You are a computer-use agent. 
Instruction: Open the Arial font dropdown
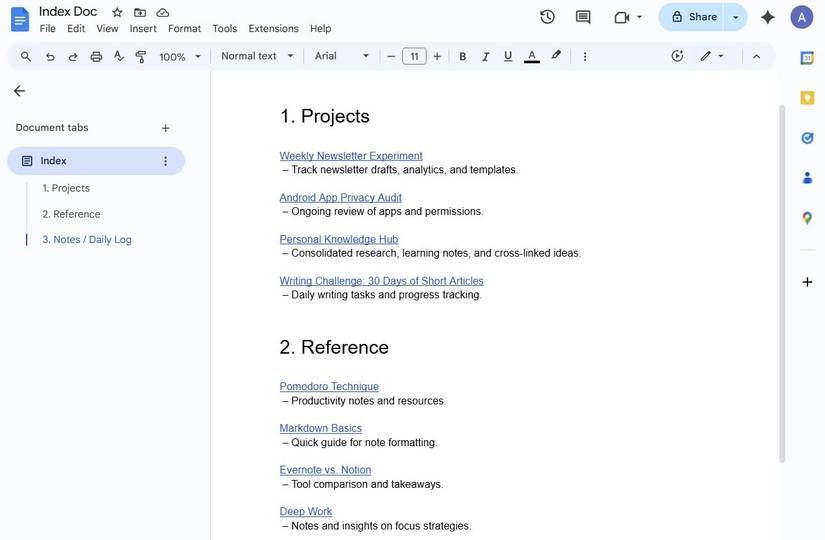342,56
